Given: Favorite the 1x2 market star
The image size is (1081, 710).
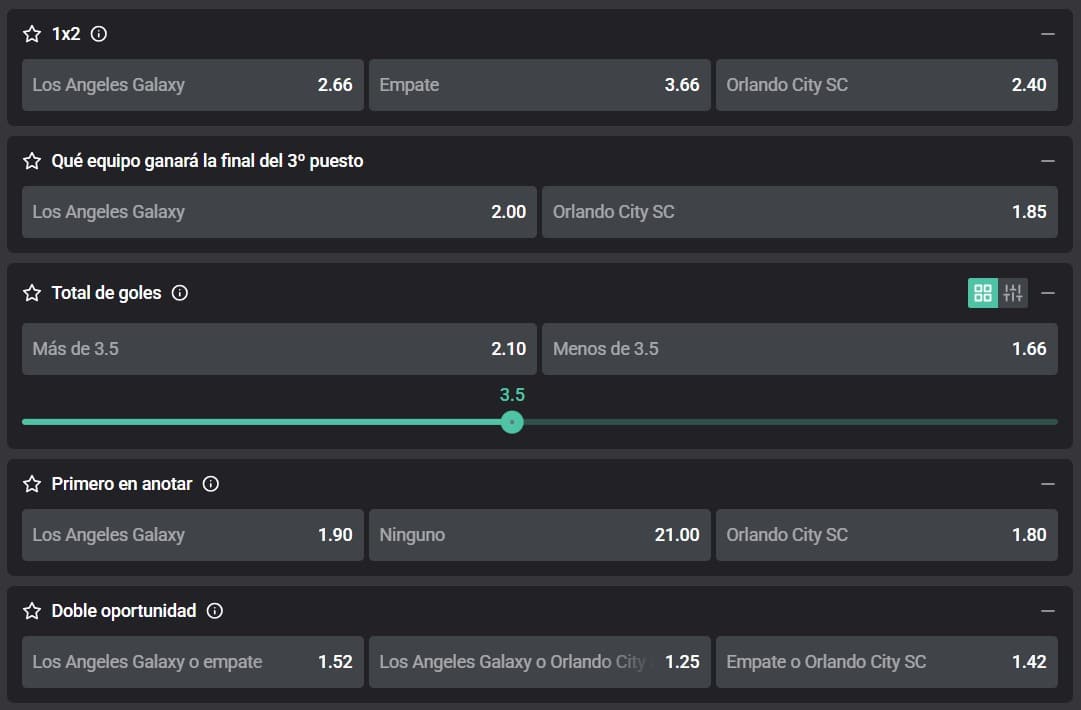Looking at the screenshot, I should pos(32,34).
